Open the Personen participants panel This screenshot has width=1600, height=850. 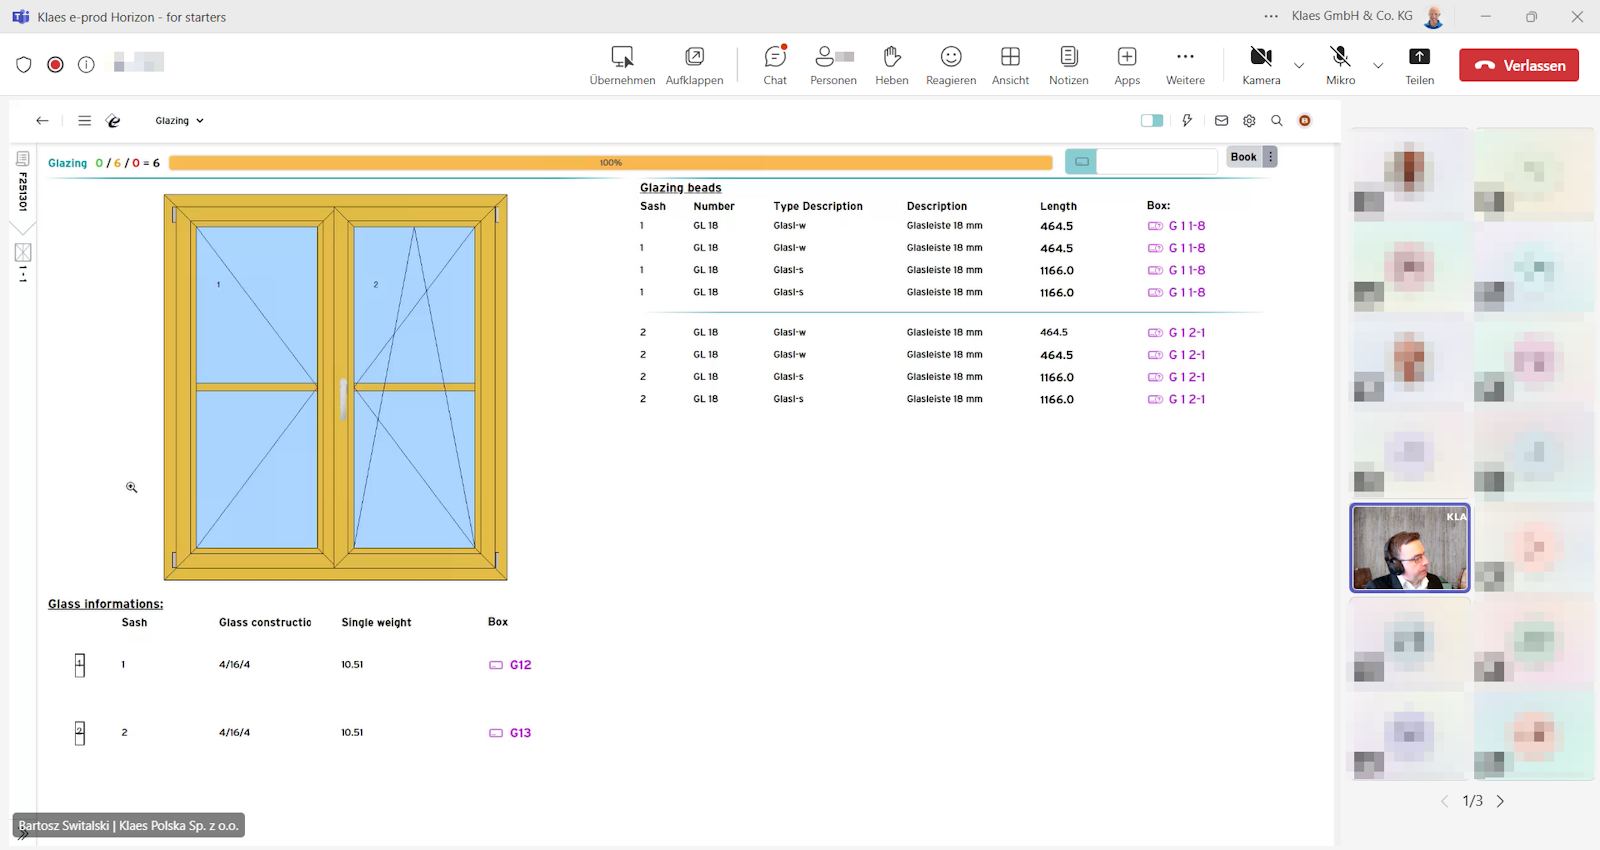click(833, 65)
